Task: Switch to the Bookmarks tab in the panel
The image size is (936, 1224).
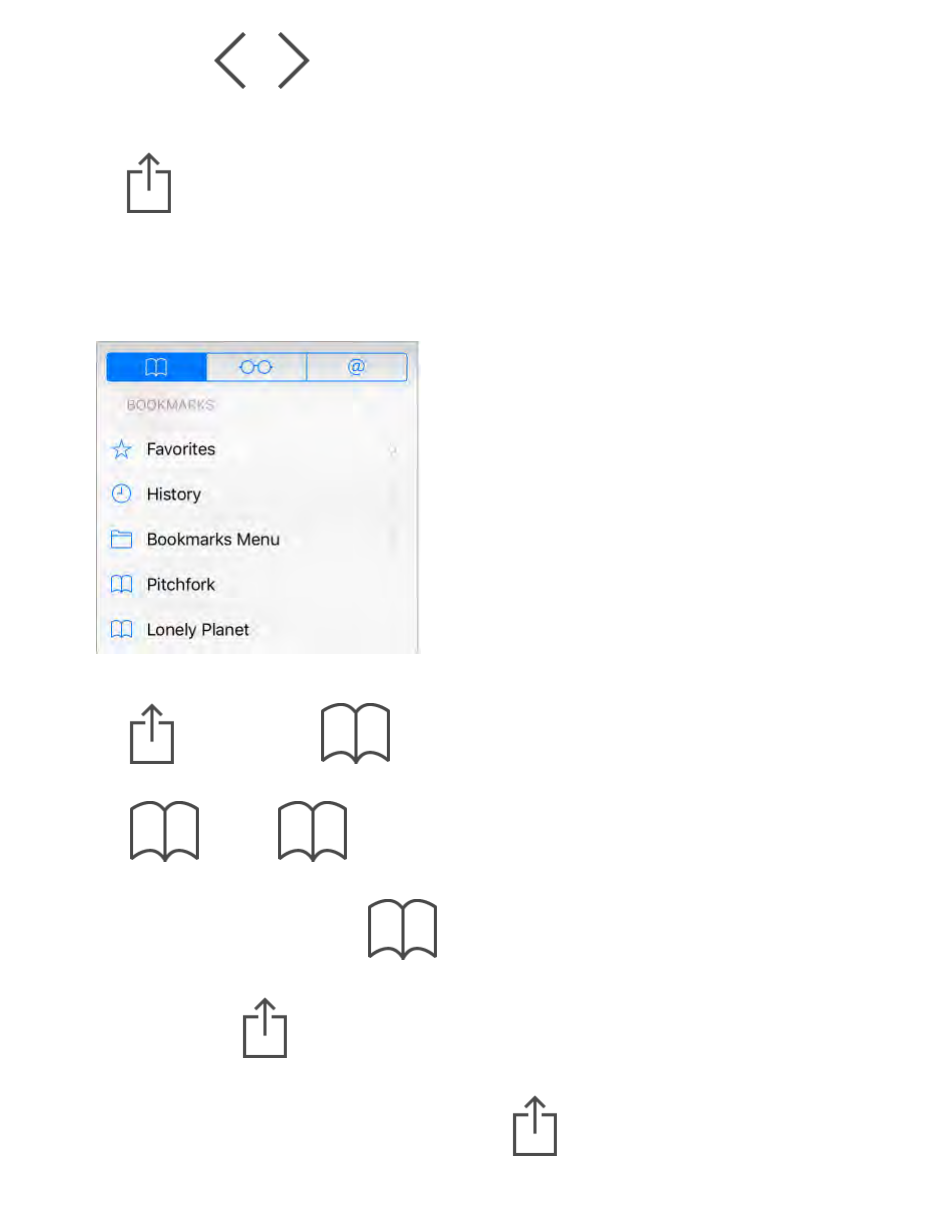Action: pos(157,367)
